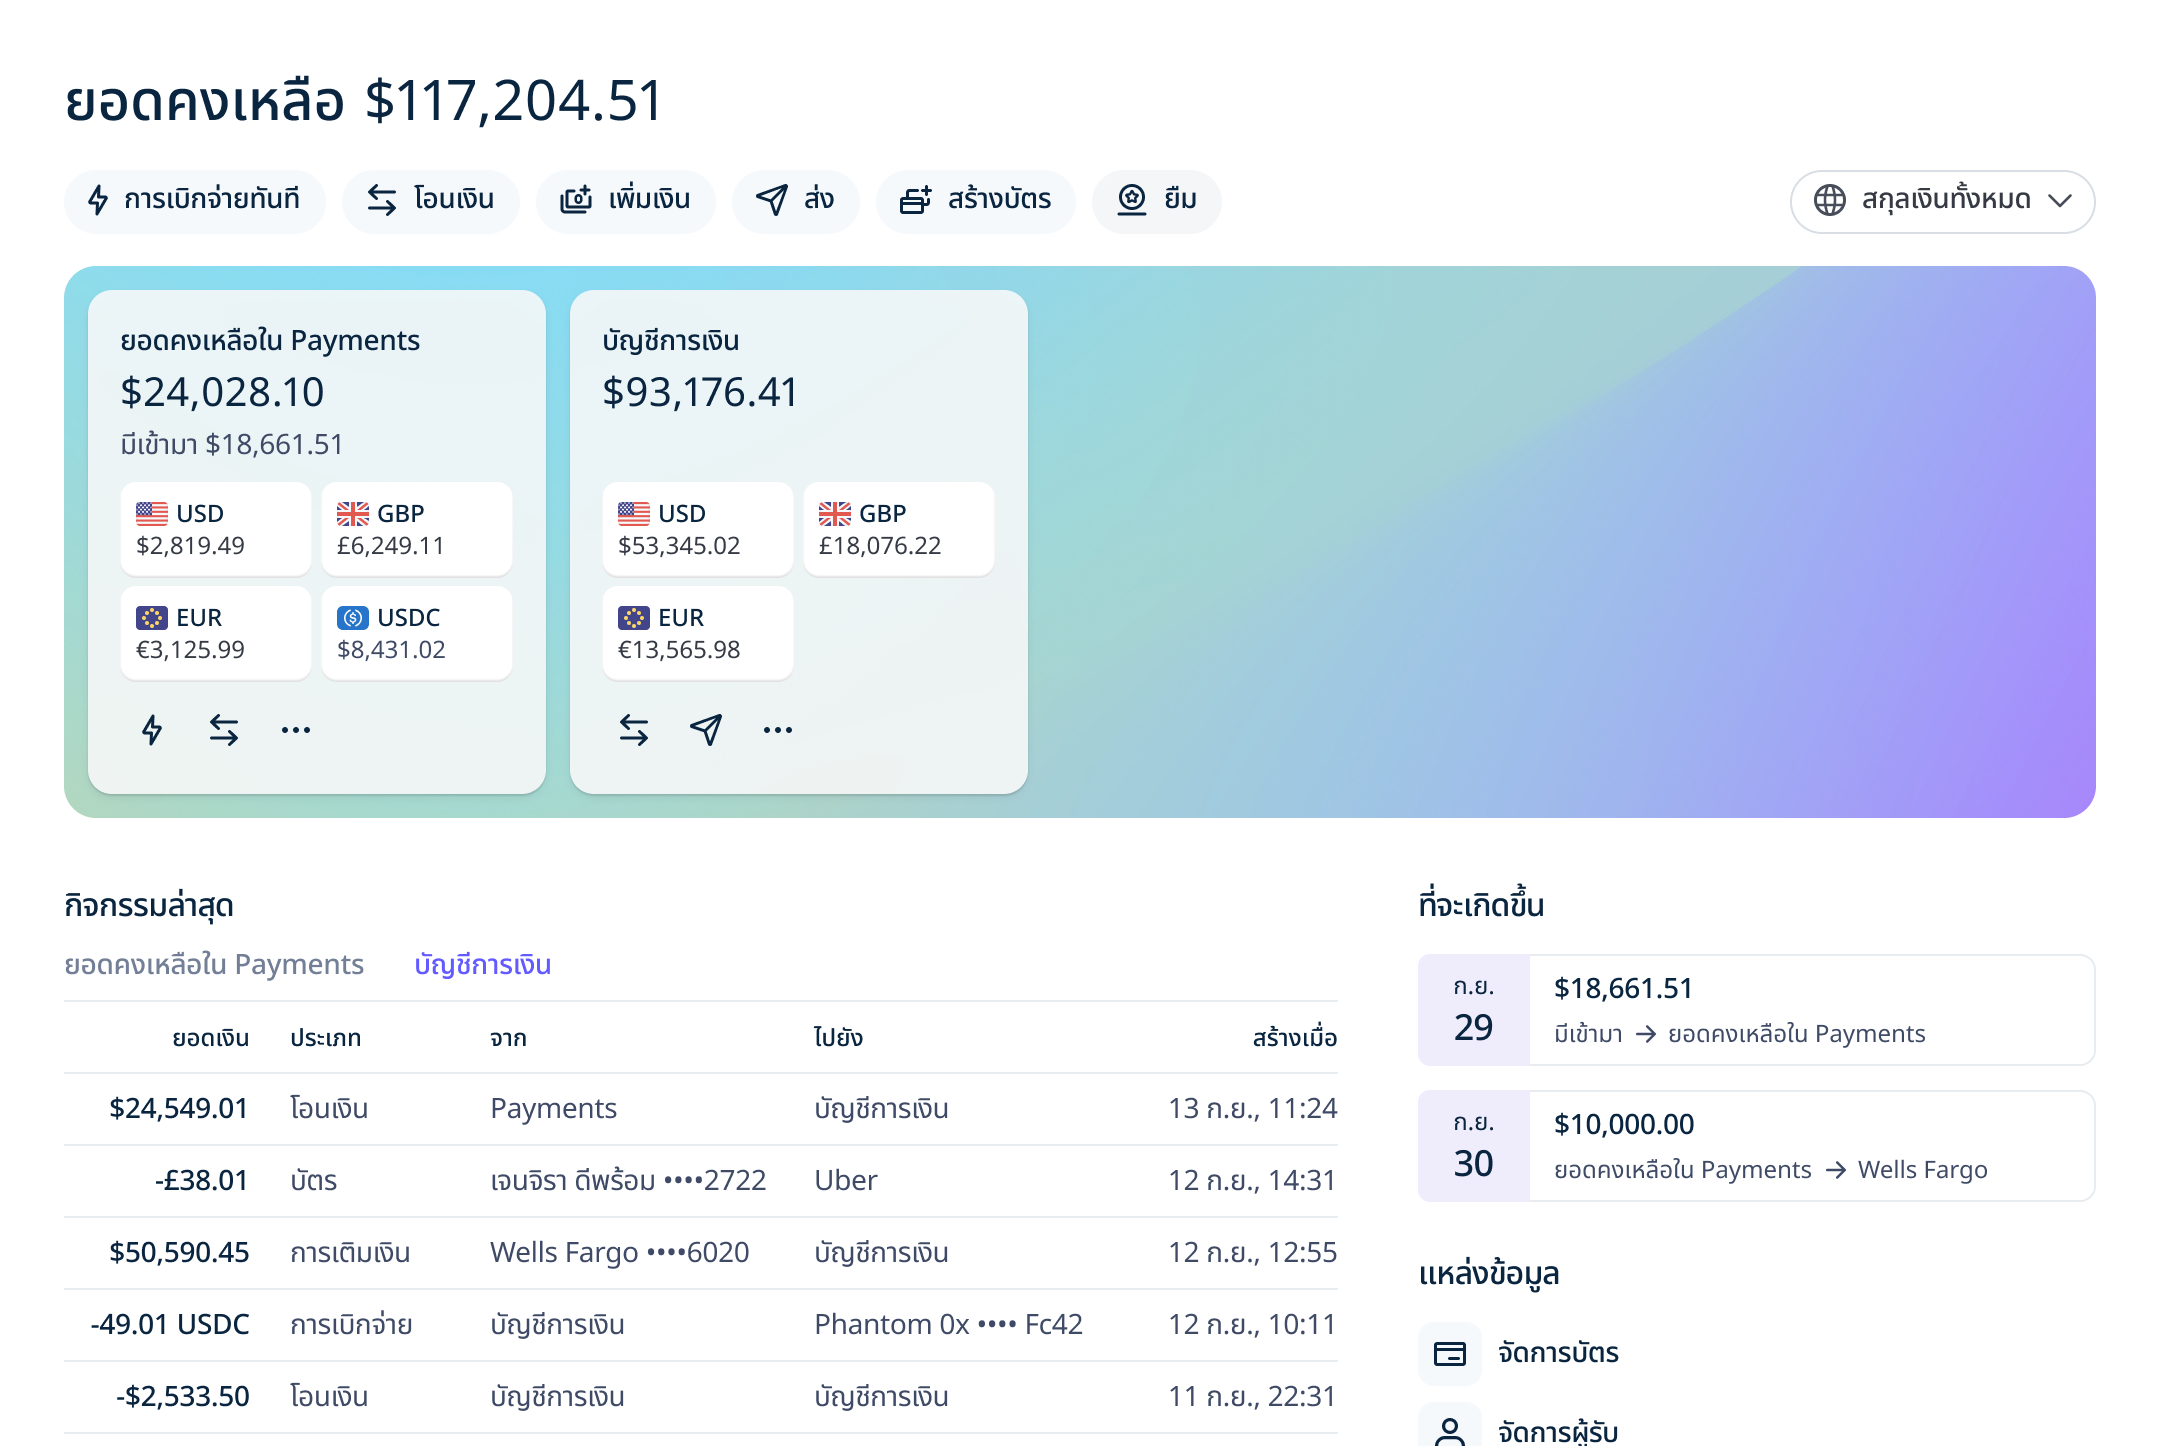Switch to the บัญชีการเงิน activity tab
Viewport: 2160px width, 1446px height.
[x=484, y=964]
